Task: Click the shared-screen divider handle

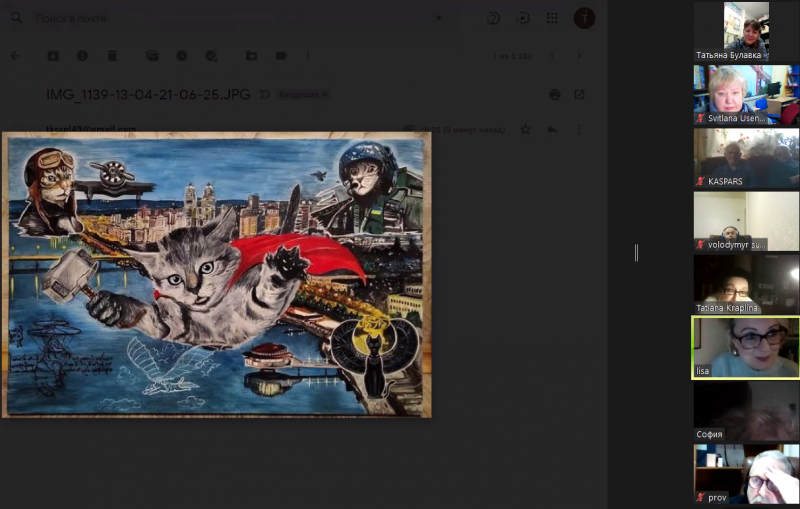Action: pyautogui.click(x=636, y=253)
